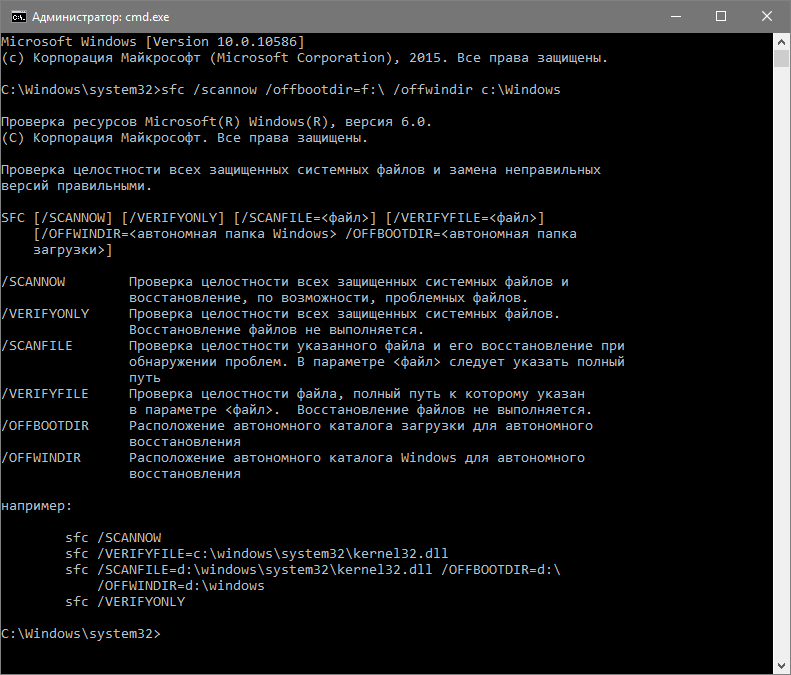Maximize the command prompt window
Screen dimensions: 791x675
pos(718,16)
